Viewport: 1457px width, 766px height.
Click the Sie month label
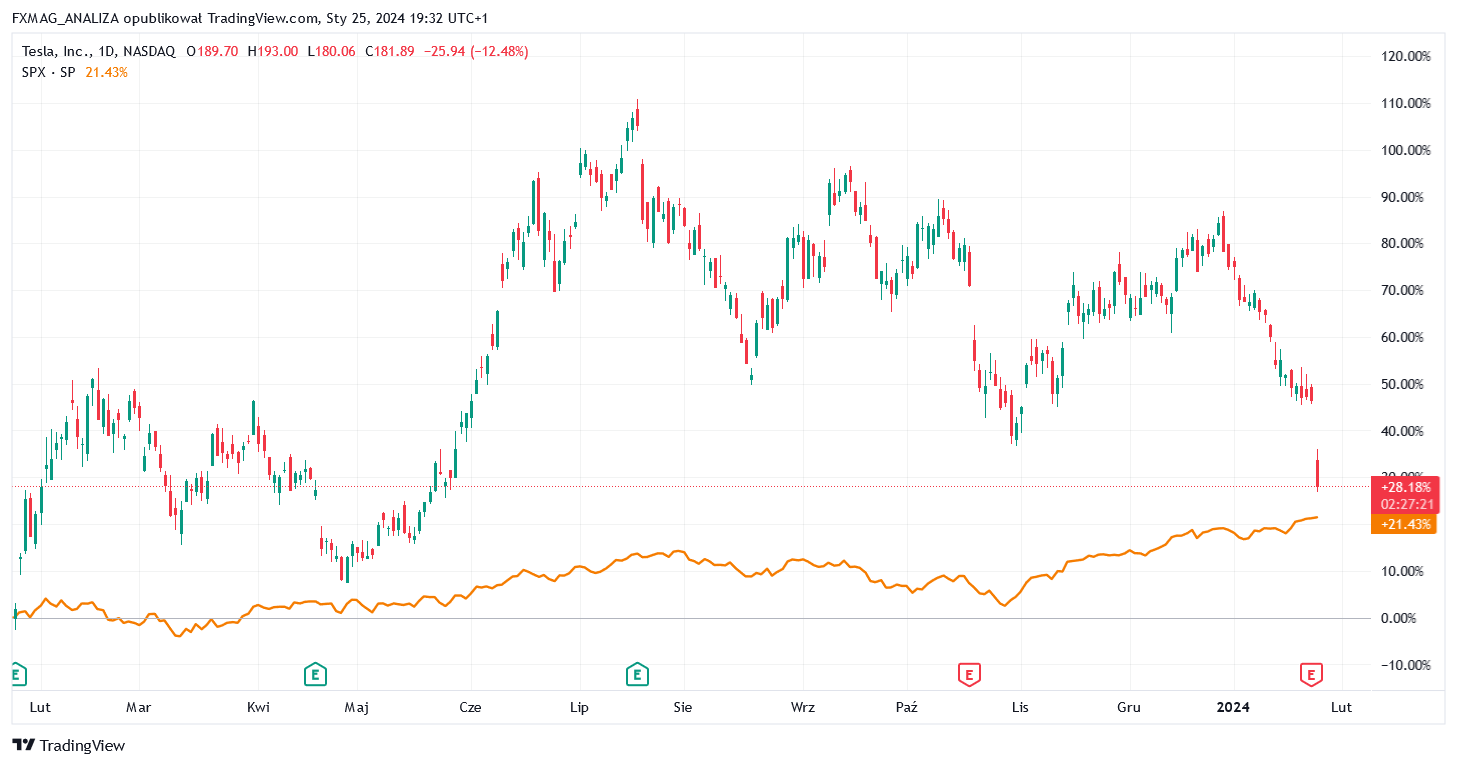683,707
